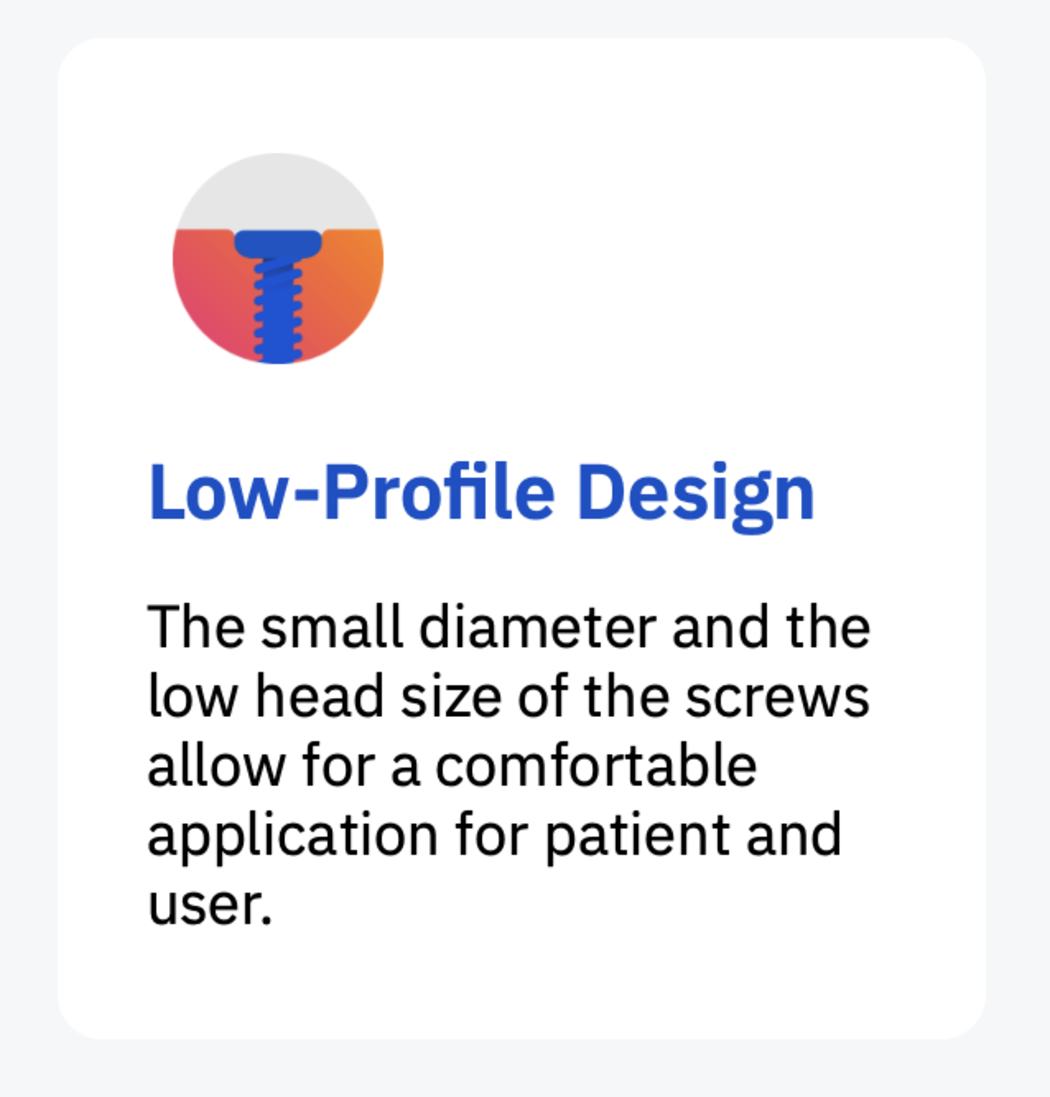Select the "Low-Profile Design" heading
This screenshot has height=1097, width=1050.
click(481, 493)
